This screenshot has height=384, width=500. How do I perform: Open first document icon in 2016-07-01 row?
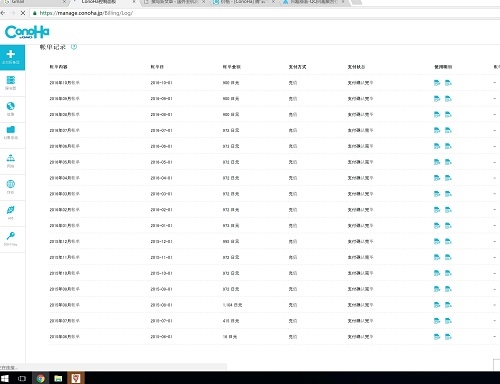click(x=437, y=130)
